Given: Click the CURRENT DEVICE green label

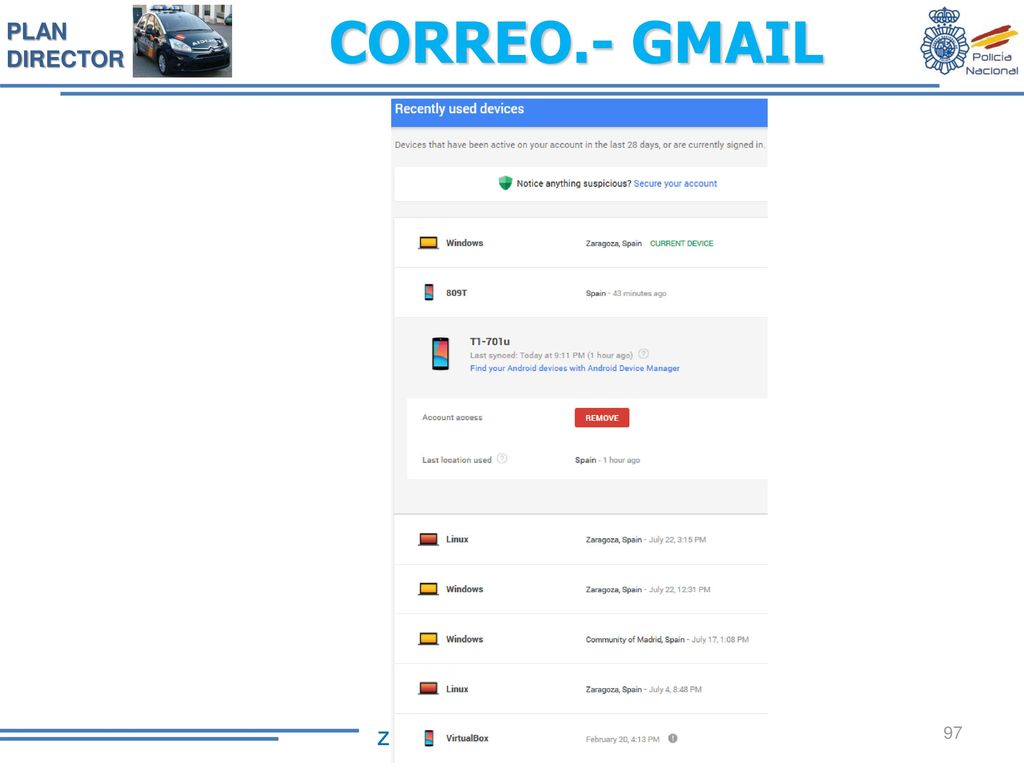Looking at the screenshot, I should click(681, 243).
